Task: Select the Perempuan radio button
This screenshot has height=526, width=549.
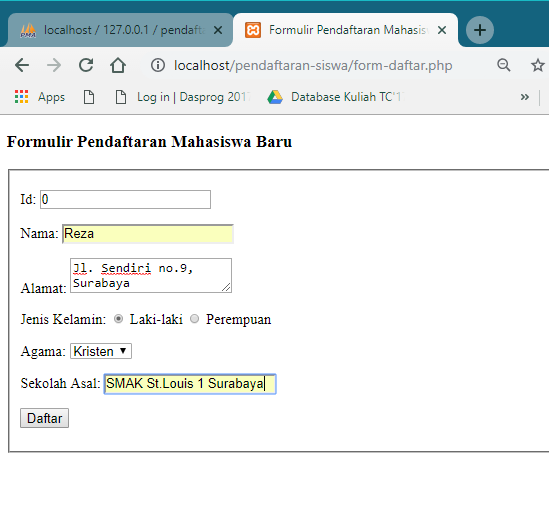Action: (194, 319)
